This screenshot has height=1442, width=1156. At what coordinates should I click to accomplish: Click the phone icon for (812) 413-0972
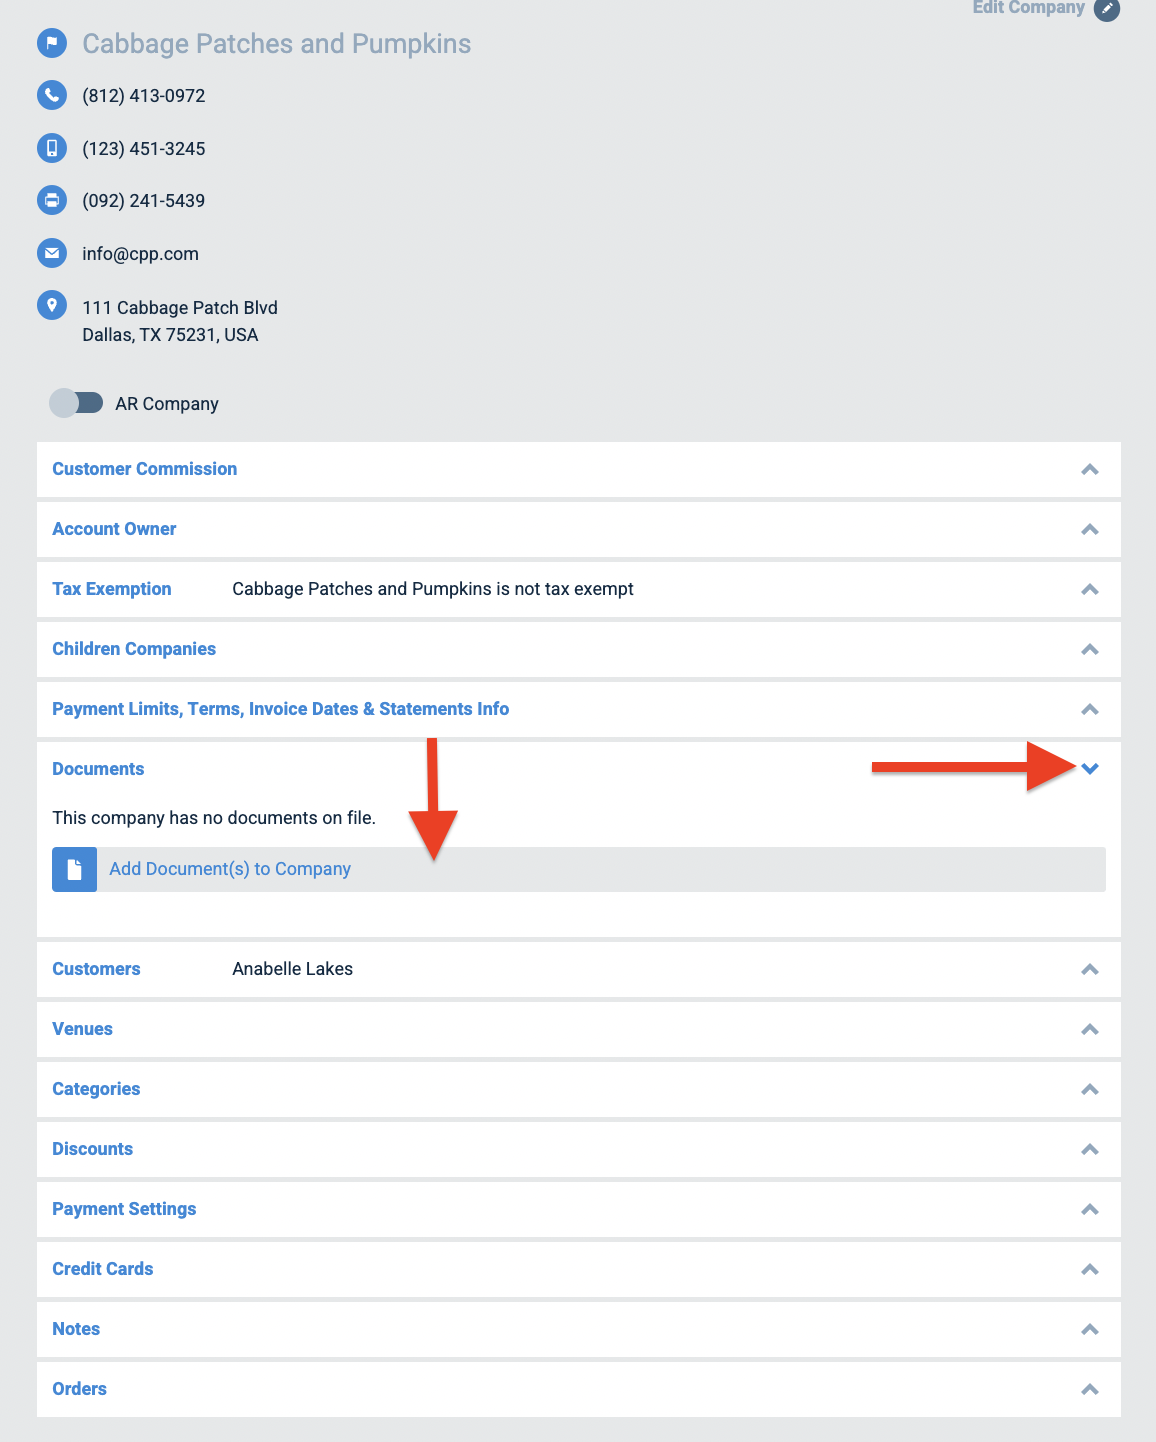(52, 95)
